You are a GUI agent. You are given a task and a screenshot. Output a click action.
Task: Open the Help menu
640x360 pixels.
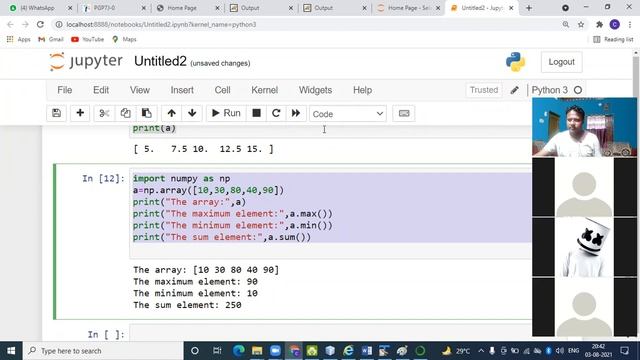pos(362,90)
